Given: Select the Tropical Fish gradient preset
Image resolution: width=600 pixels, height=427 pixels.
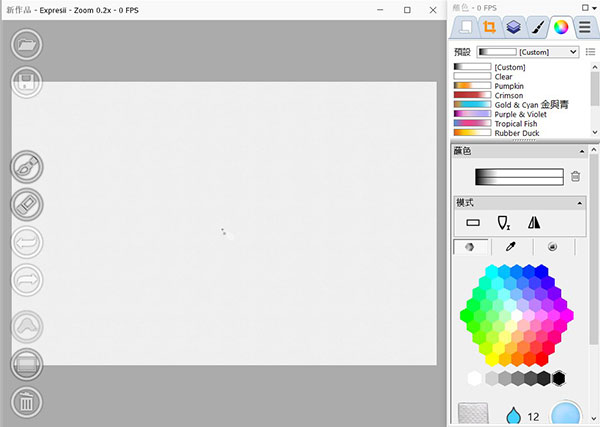Looking at the screenshot, I should pyautogui.click(x=495, y=124).
